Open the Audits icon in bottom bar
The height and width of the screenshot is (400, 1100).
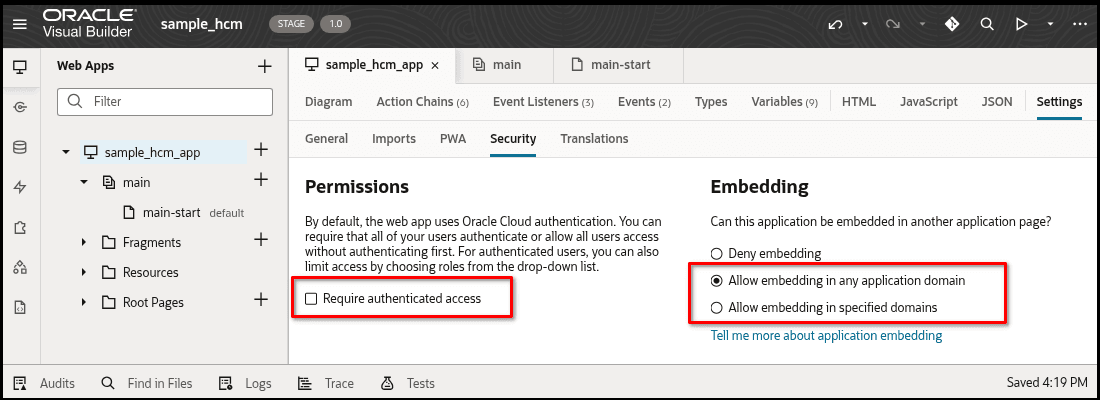pyautogui.click(x=21, y=383)
